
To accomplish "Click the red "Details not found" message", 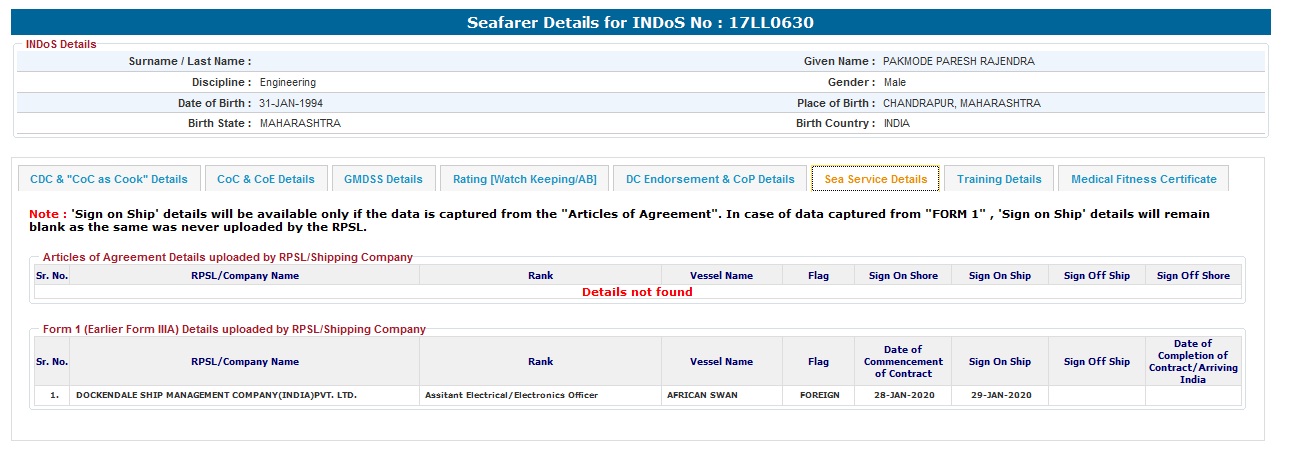I will (x=637, y=292).
